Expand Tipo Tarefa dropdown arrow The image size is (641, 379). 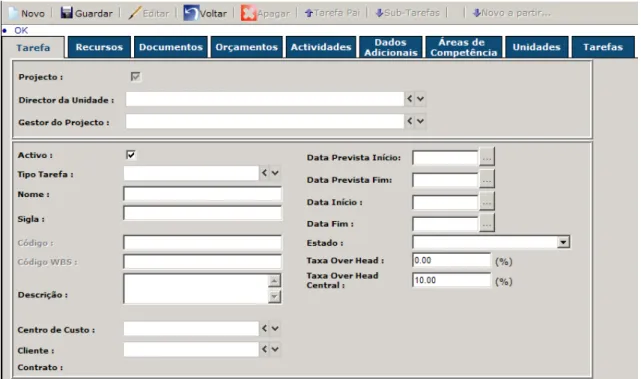click(275, 173)
